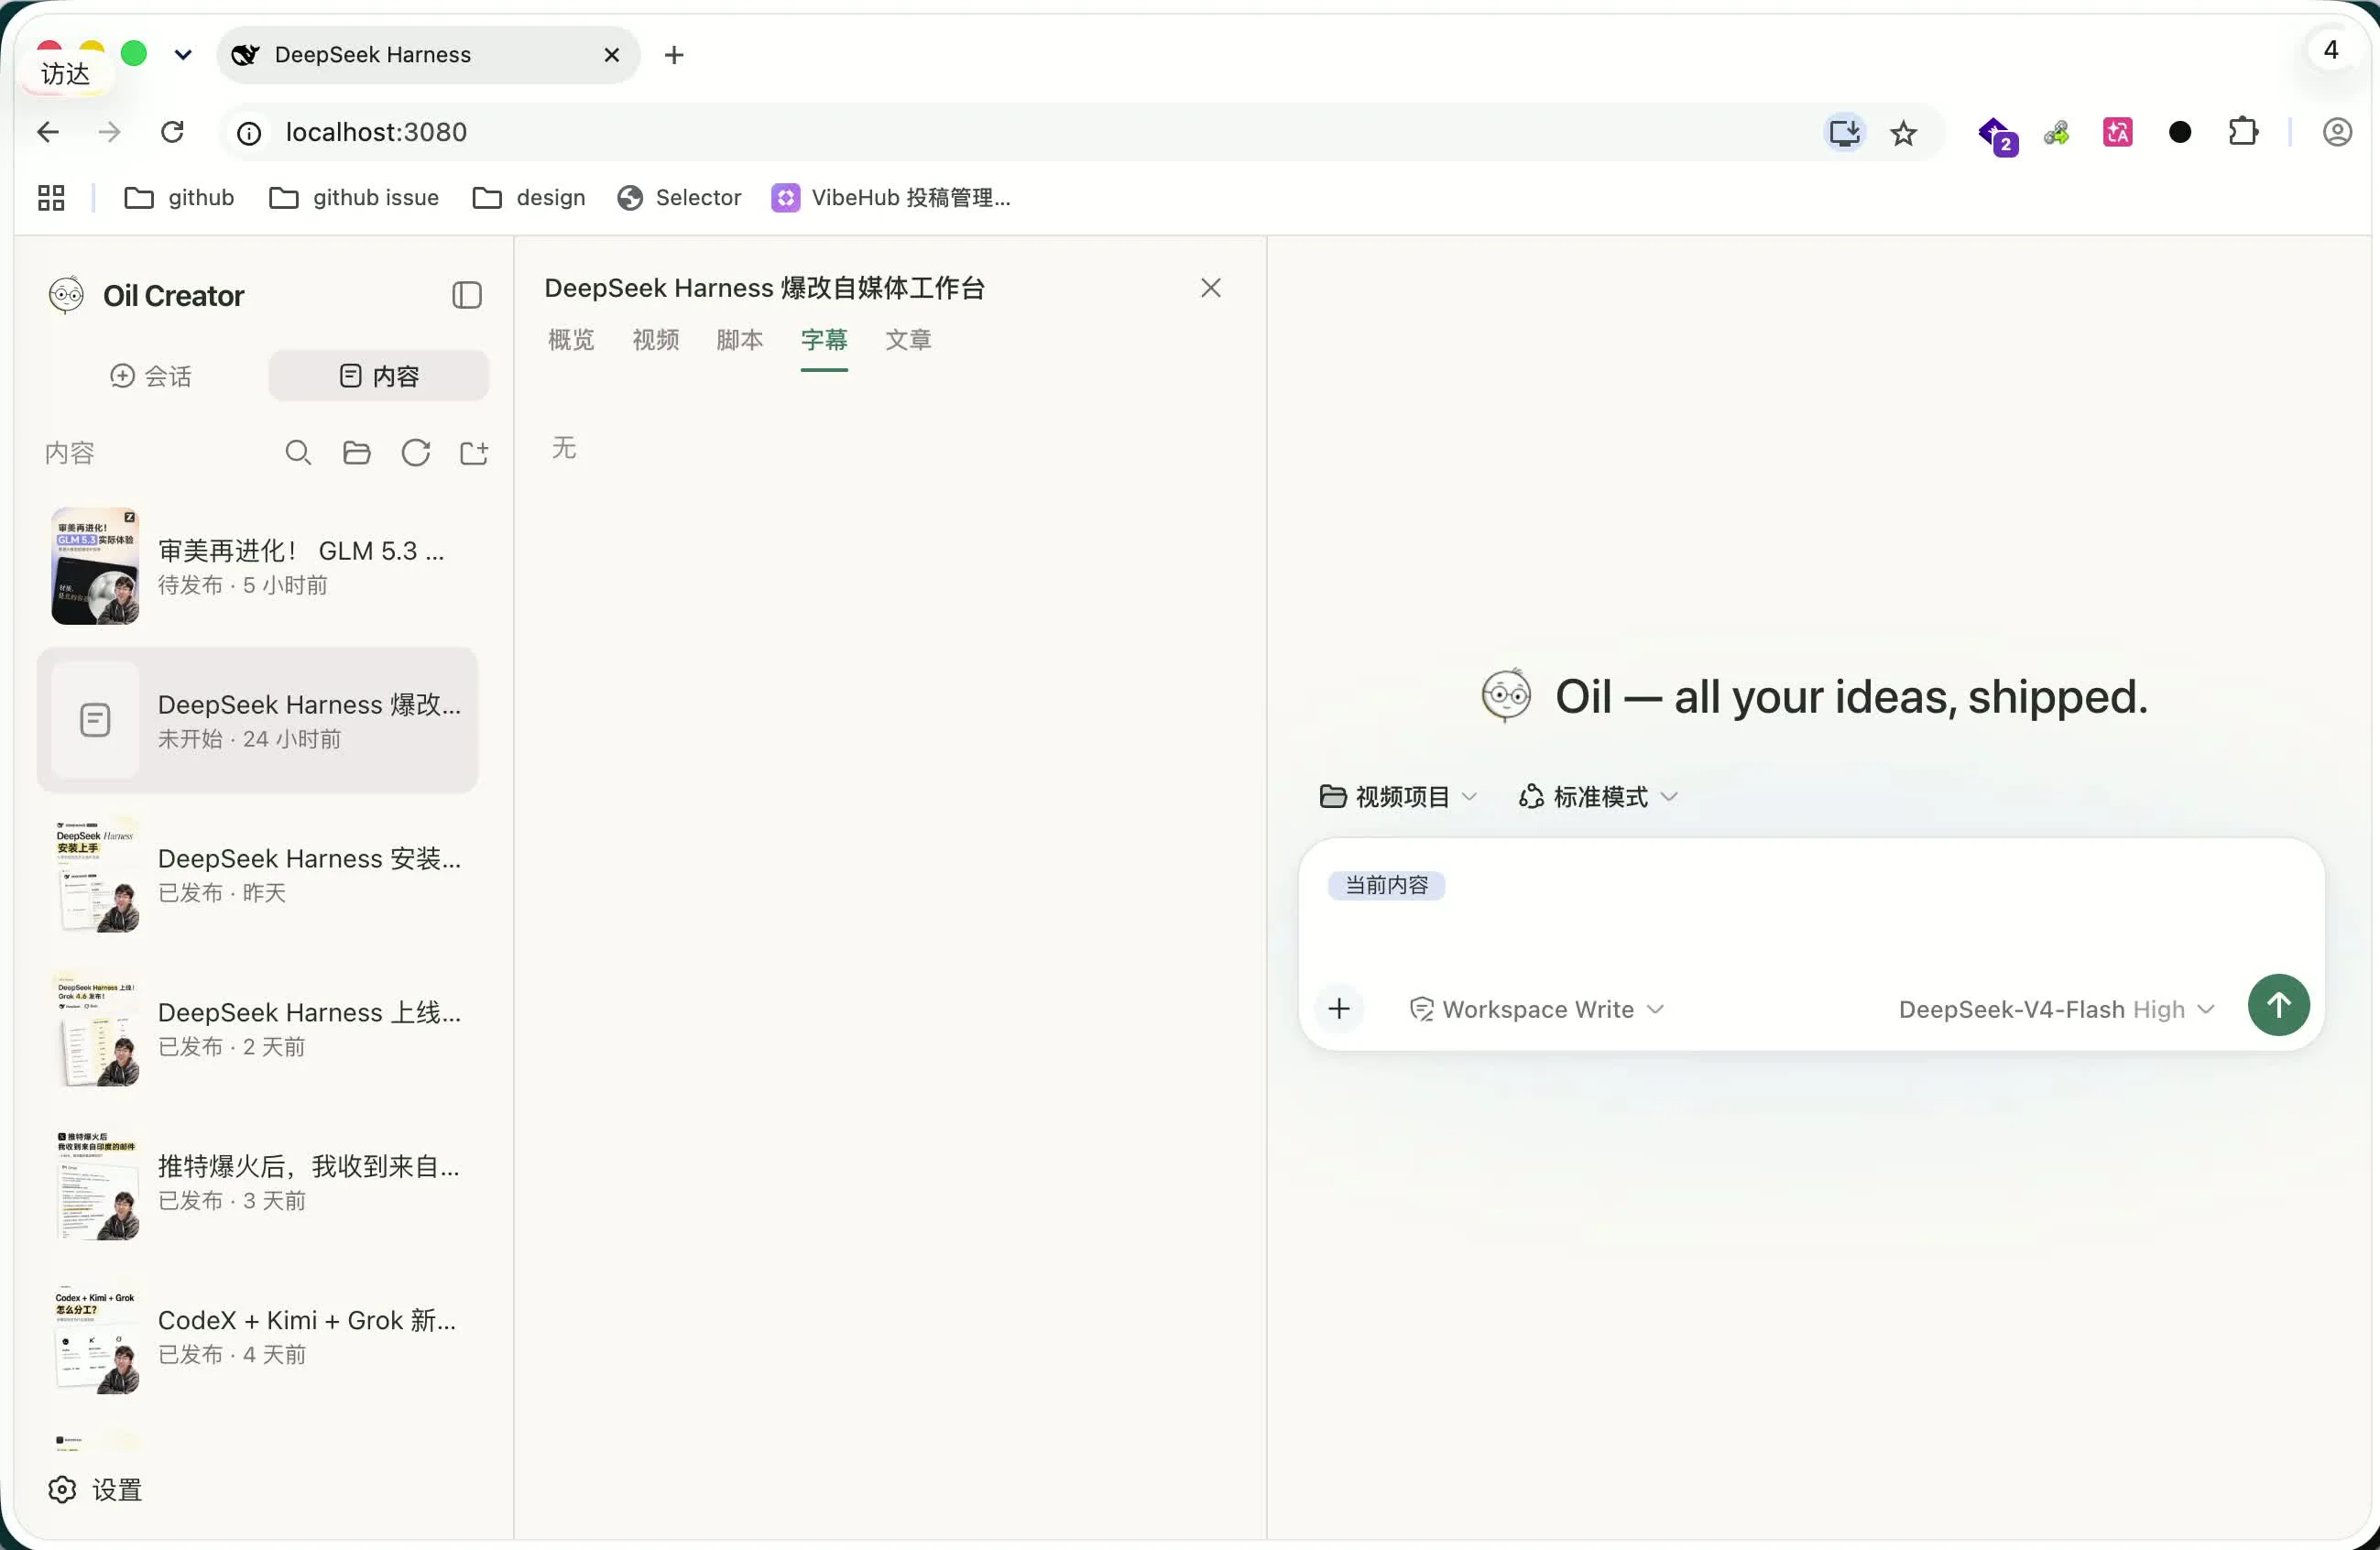
Task: Open browser extensions puzzle icon
Action: tap(2243, 132)
